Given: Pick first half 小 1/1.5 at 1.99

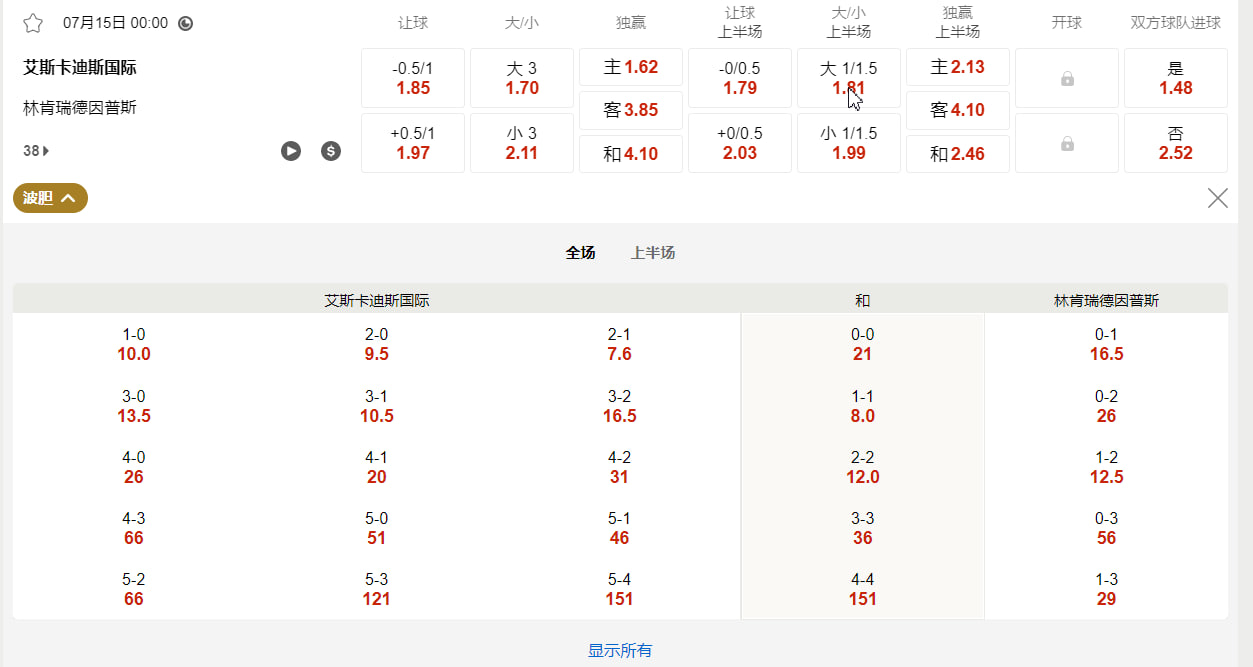Looking at the screenshot, I should [x=849, y=143].
